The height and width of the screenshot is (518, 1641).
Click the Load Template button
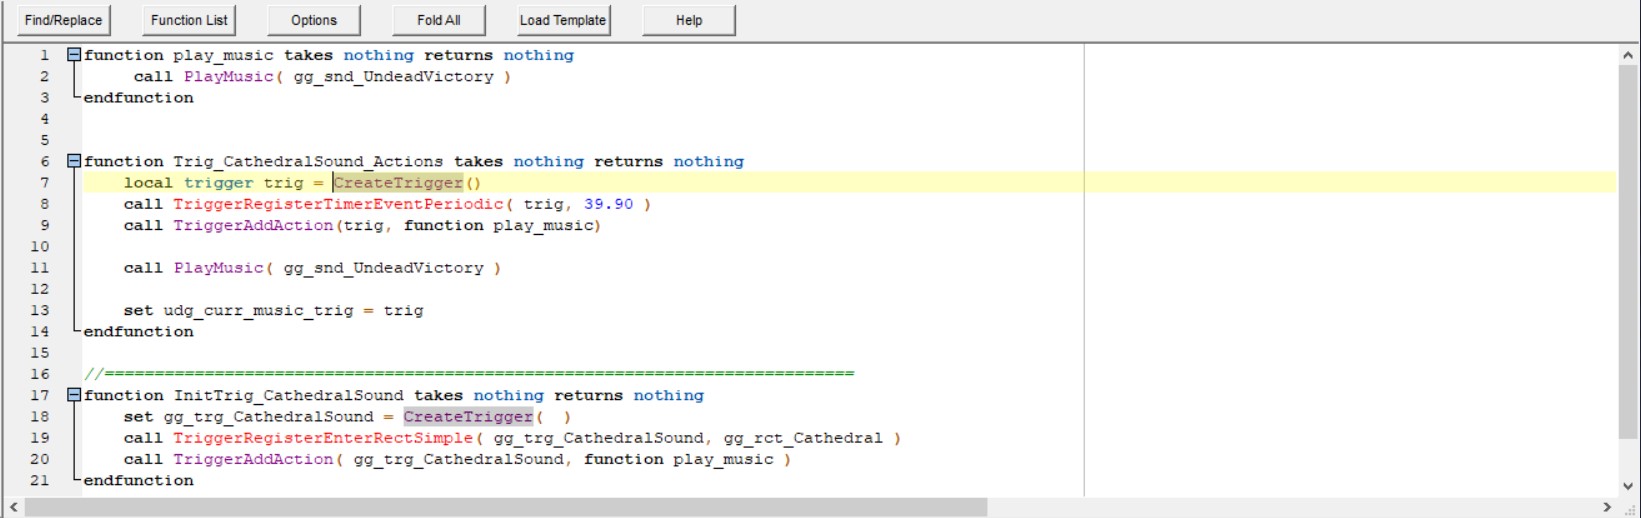click(x=563, y=20)
